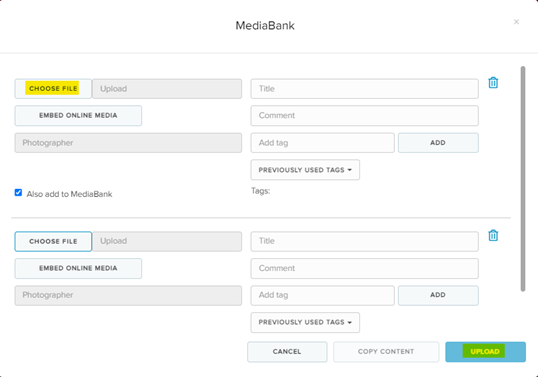This screenshot has width=538, height=377.
Task: Click the blue Upload button
Action: [x=486, y=352]
